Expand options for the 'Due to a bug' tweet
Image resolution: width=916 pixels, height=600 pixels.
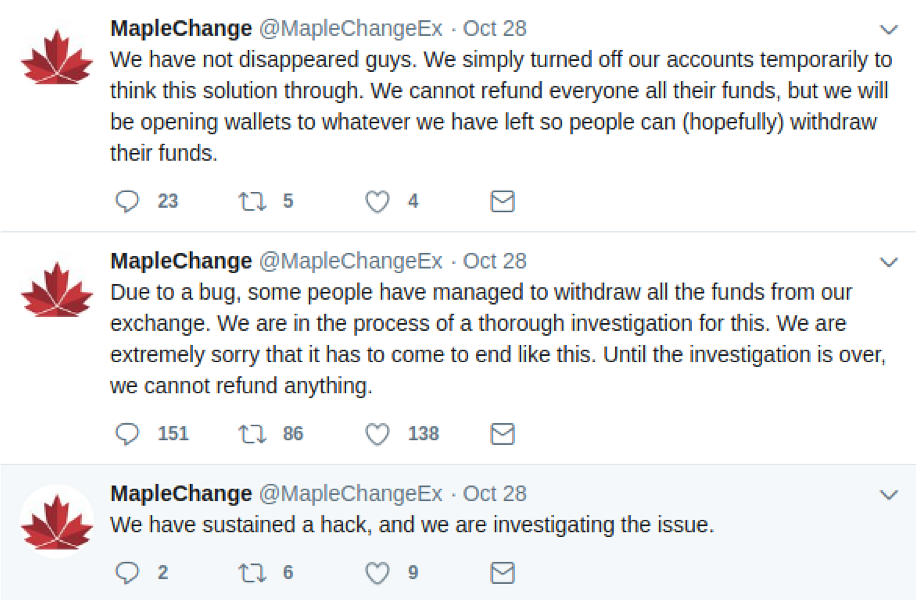pyautogui.click(x=889, y=262)
